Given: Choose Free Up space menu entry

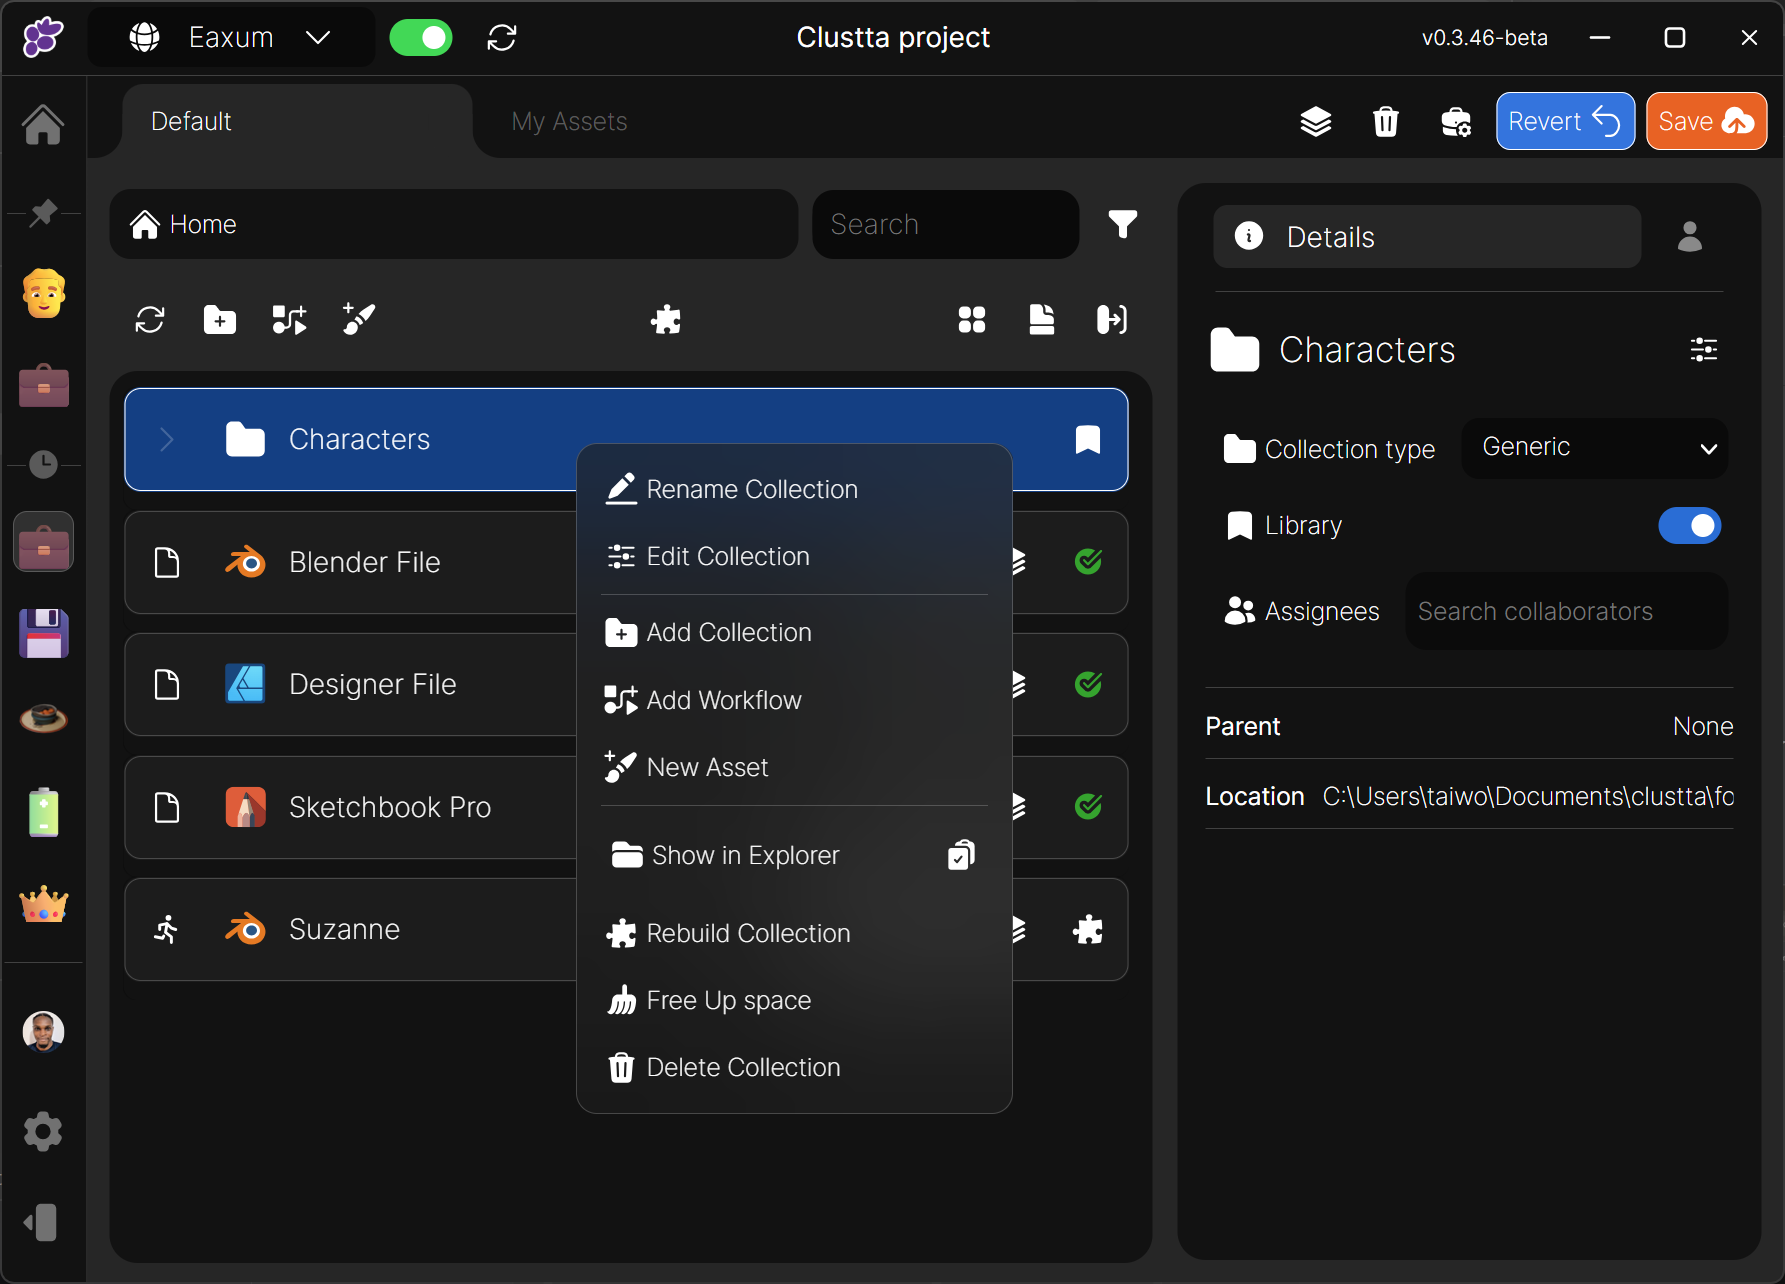Looking at the screenshot, I should [795, 1000].
